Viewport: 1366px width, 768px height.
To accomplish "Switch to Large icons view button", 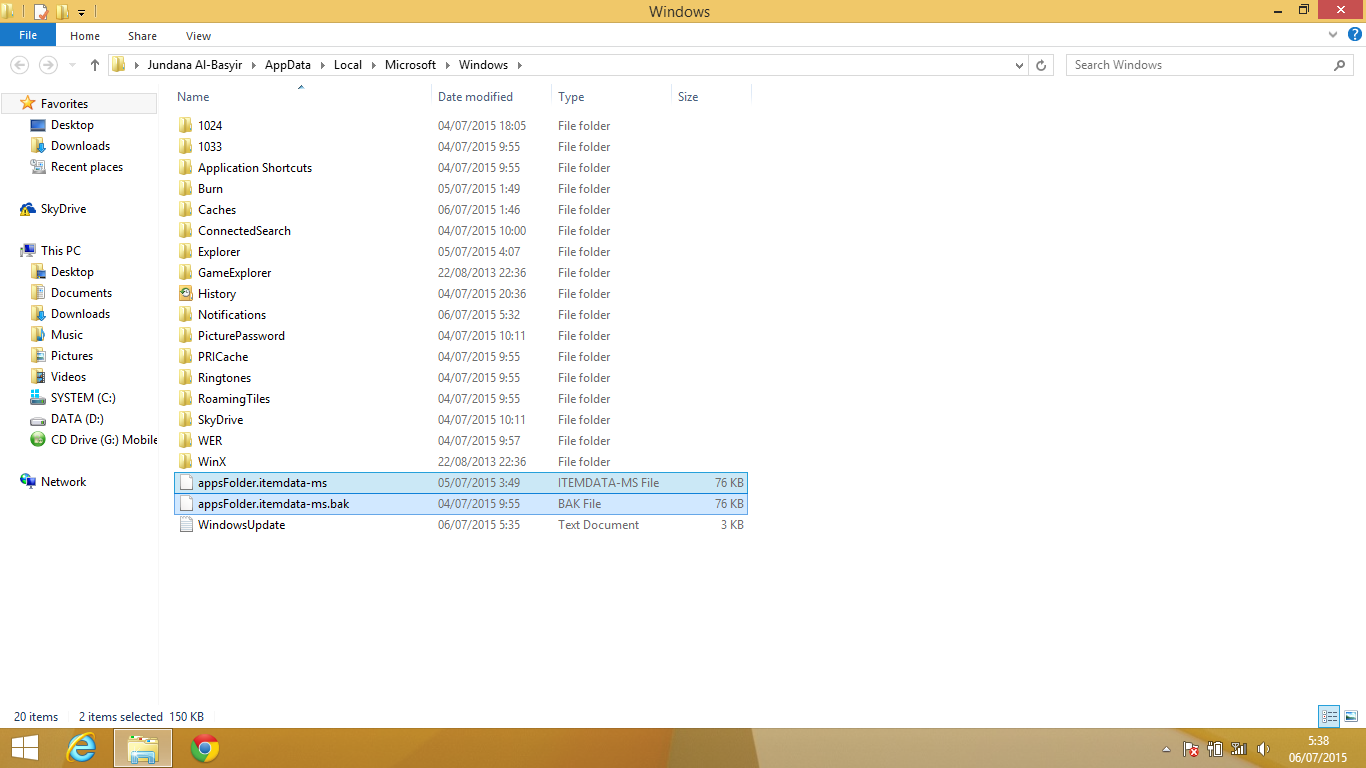I will [x=1351, y=716].
